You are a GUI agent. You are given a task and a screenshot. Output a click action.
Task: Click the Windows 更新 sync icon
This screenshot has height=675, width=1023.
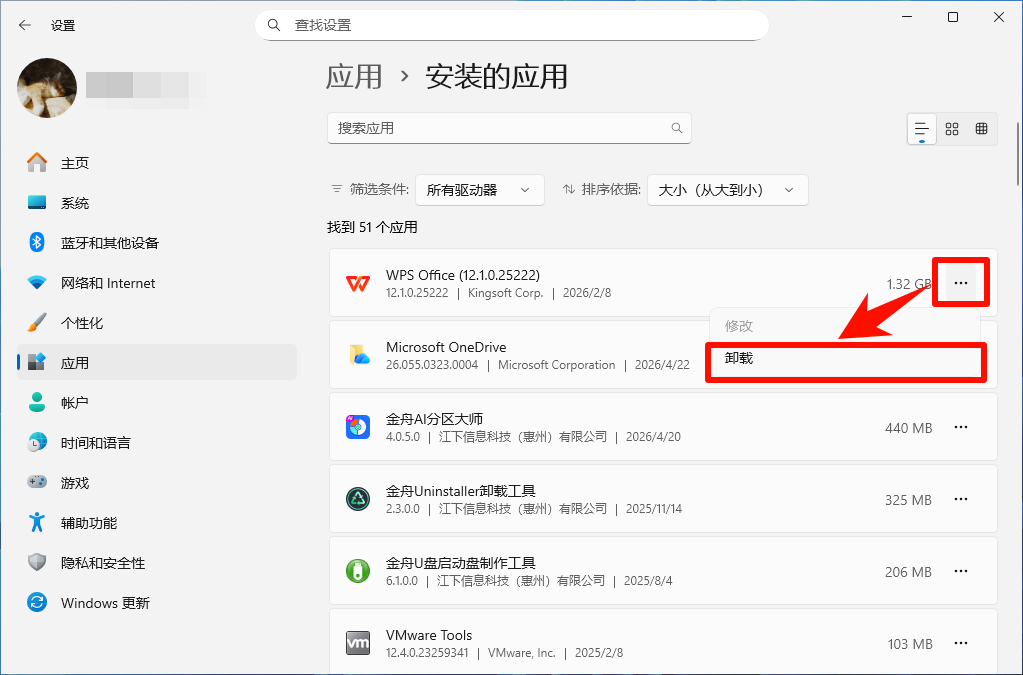pyautogui.click(x=37, y=602)
